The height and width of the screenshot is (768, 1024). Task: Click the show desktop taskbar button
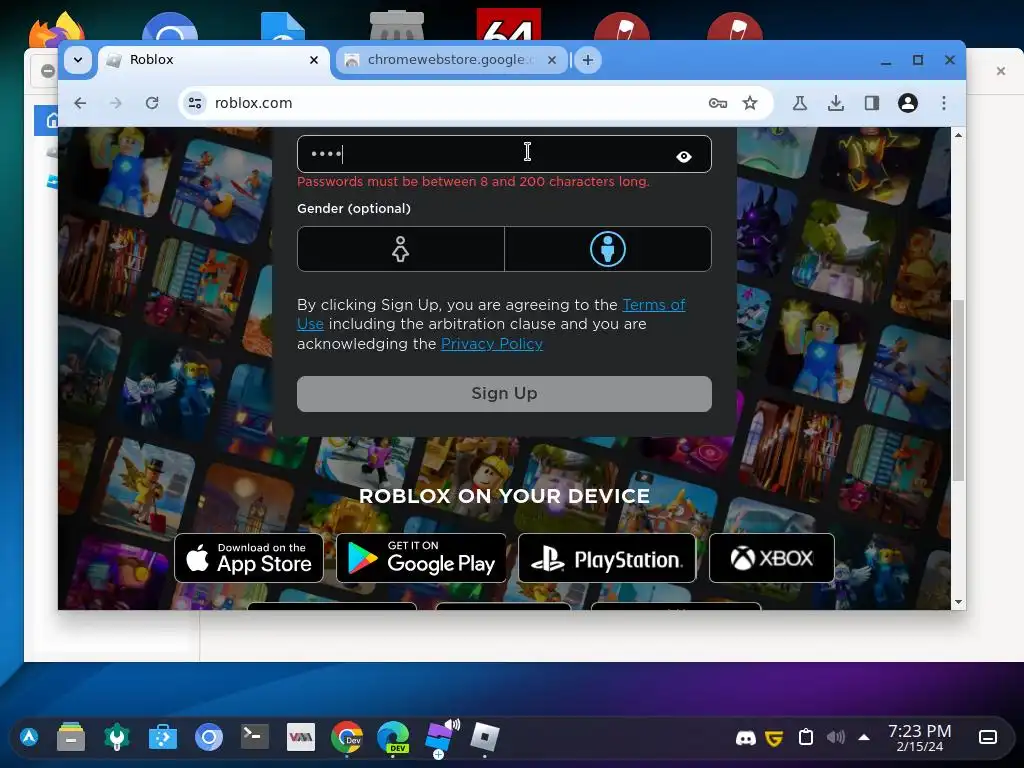pos(987,738)
